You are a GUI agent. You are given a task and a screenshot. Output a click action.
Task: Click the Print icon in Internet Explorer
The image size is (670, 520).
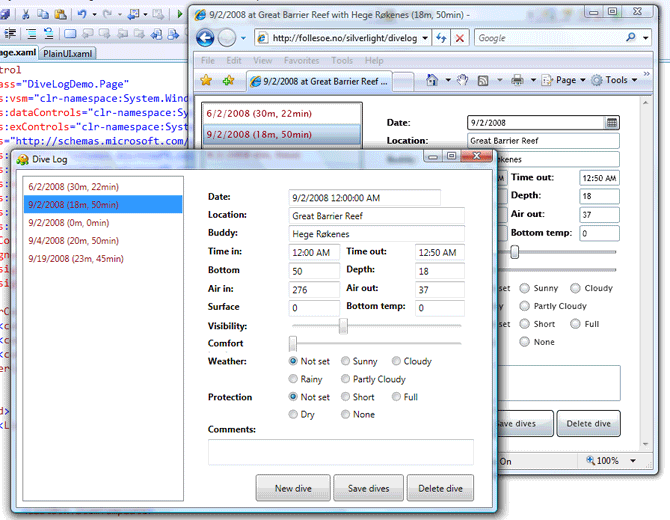pyautogui.click(x=517, y=80)
